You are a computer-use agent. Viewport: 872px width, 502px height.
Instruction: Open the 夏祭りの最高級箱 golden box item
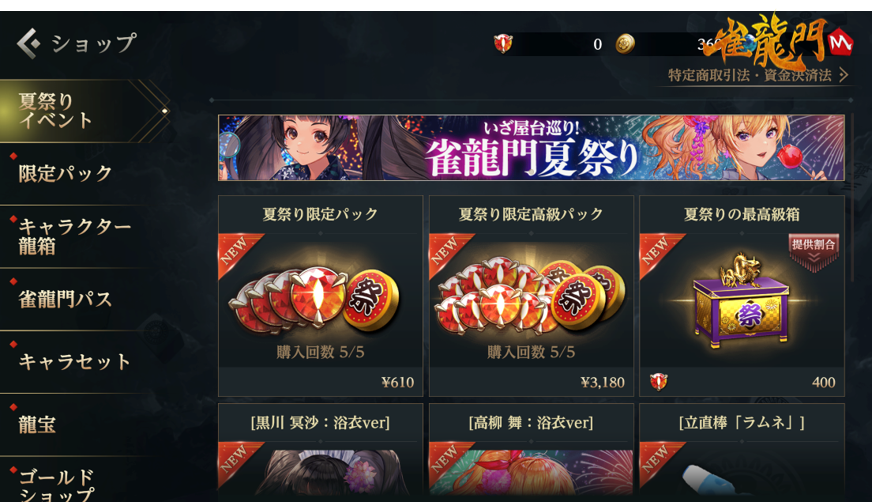741,301
